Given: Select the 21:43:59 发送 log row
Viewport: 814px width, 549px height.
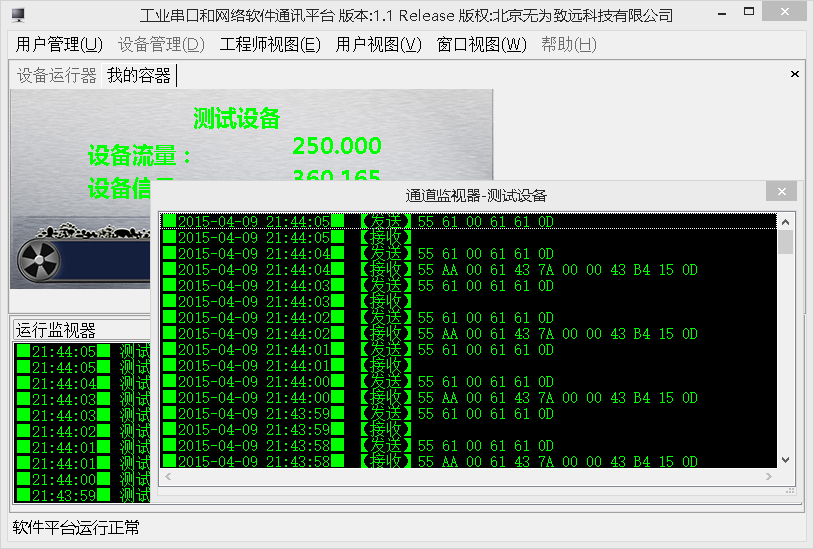Looking at the screenshot, I should [x=468, y=414].
